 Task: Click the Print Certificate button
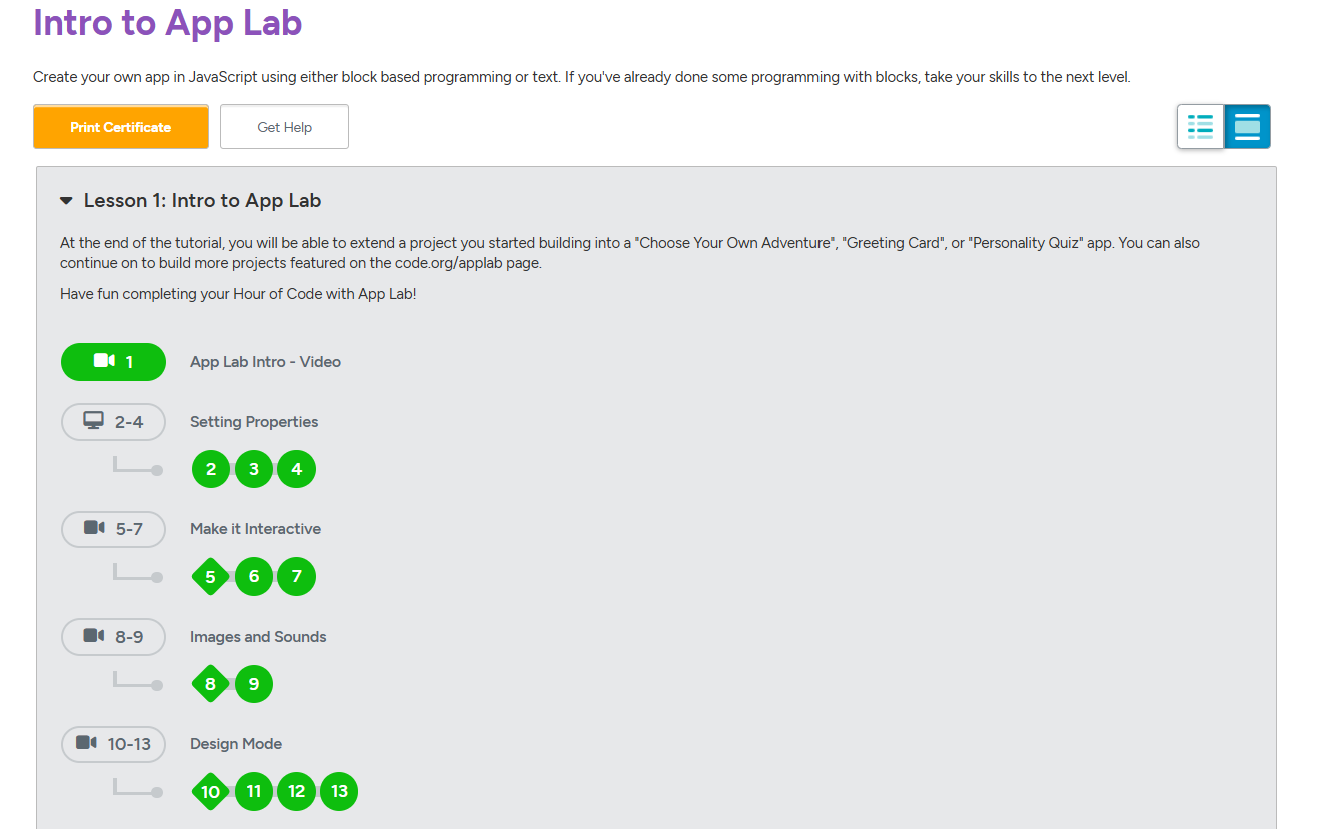pos(121,127)
